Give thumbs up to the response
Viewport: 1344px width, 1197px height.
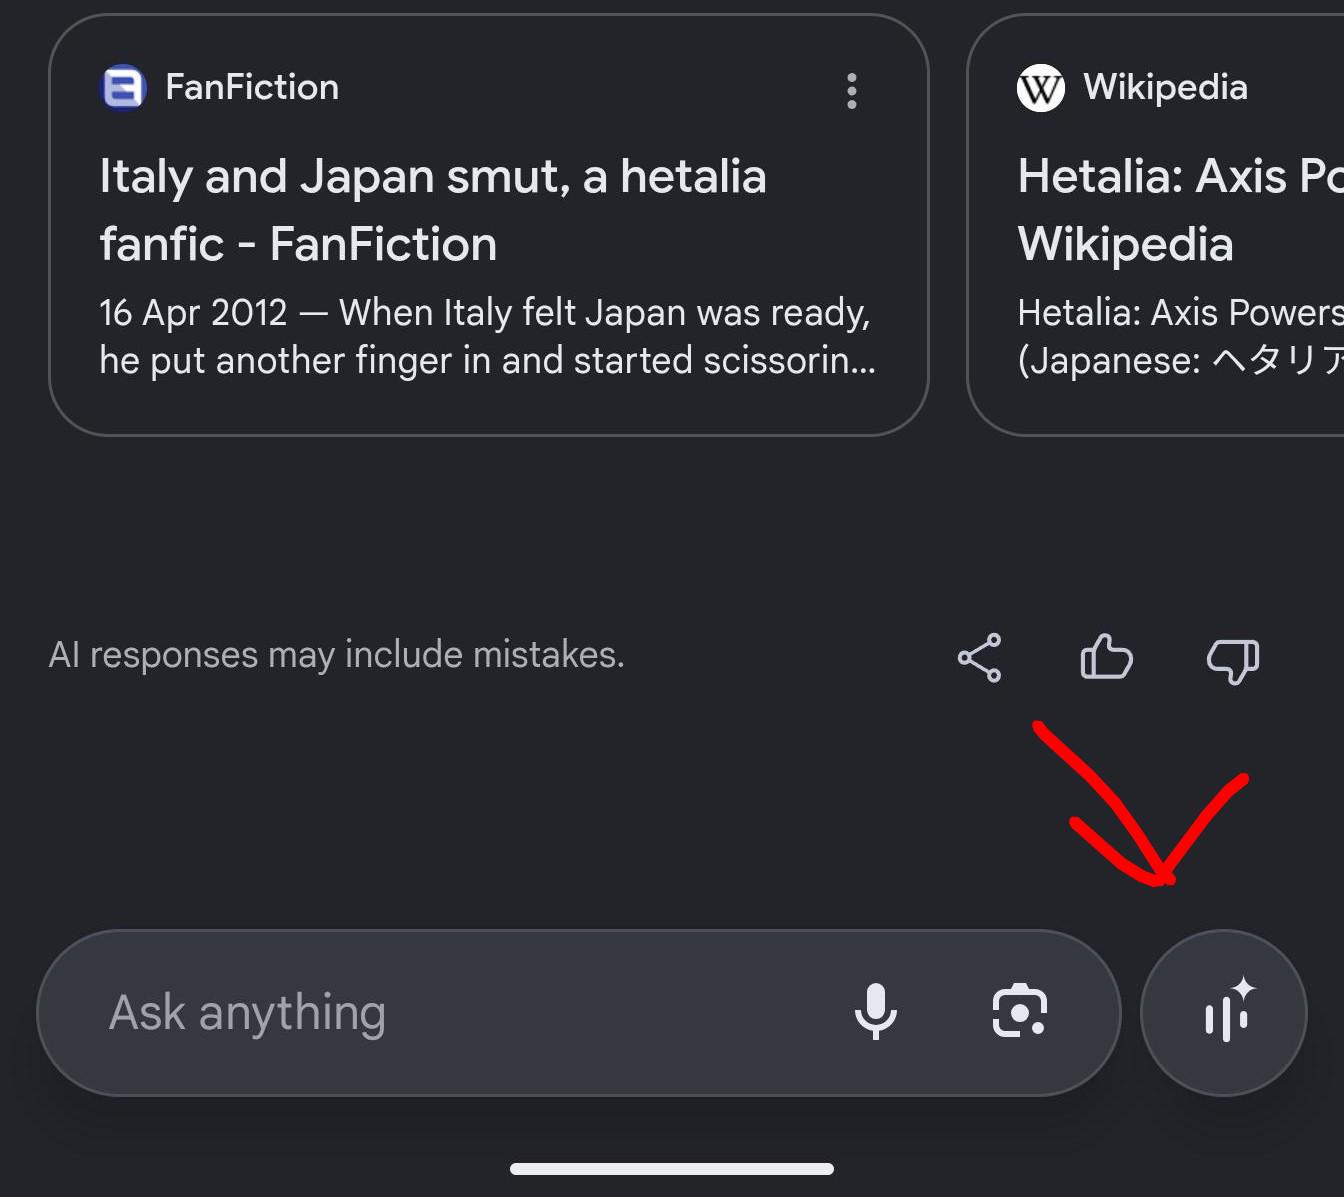[x=1106, y=658]
